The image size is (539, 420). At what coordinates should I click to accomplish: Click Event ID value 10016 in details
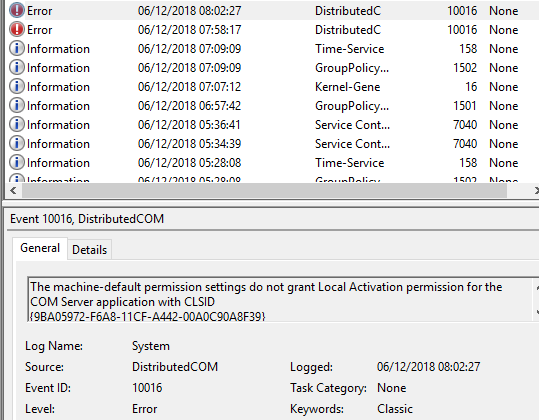pyautogui.click(x=147, y=388)
